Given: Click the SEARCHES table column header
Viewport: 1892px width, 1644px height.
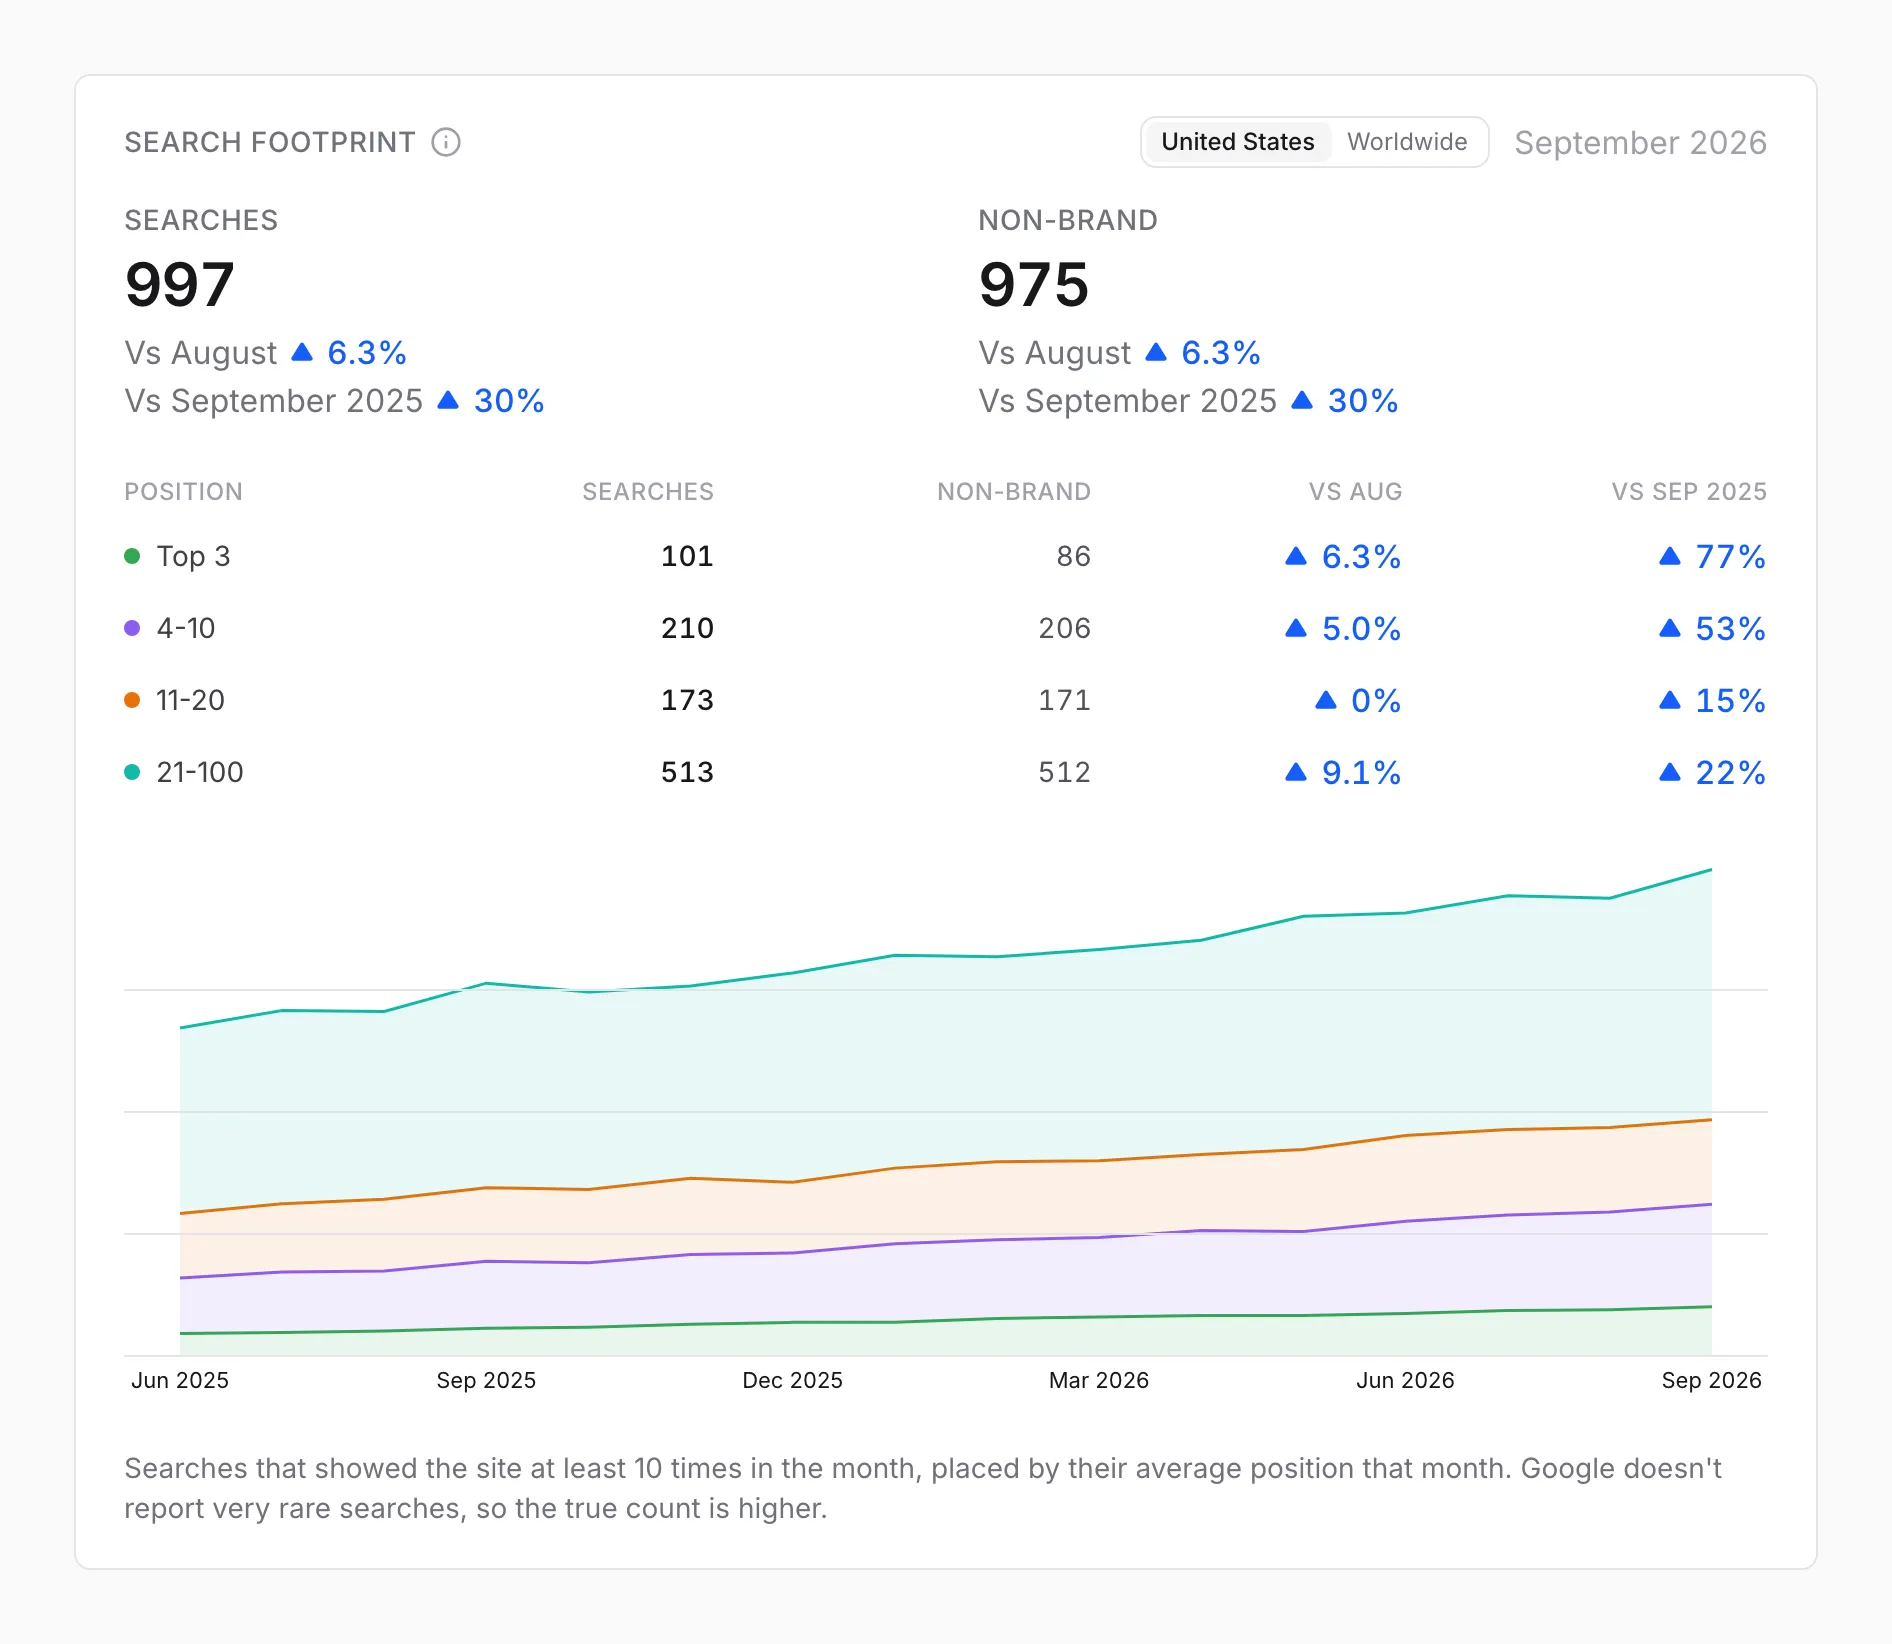Looking at the screenshot, I should click(648, 492).
